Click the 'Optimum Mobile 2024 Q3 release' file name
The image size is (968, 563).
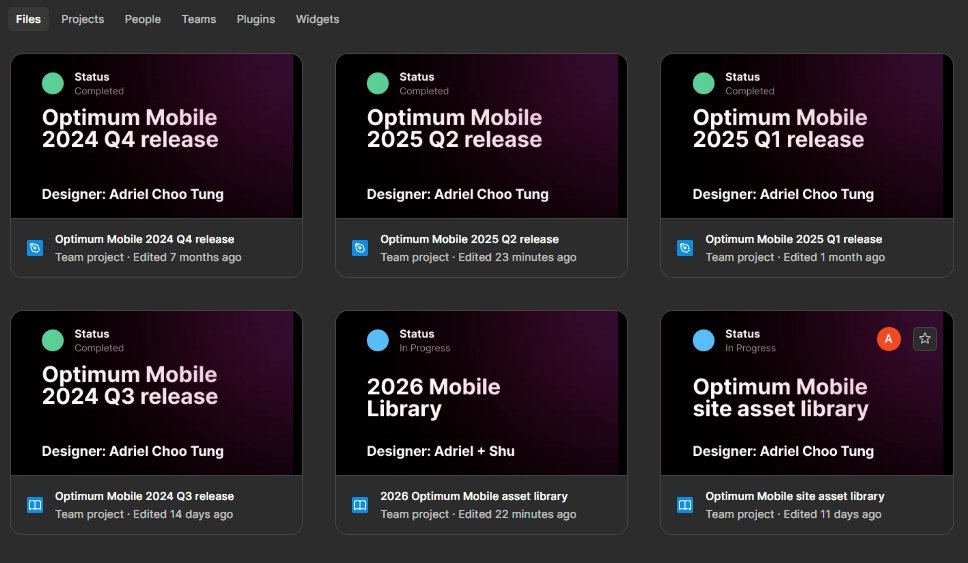pos(144,496)
